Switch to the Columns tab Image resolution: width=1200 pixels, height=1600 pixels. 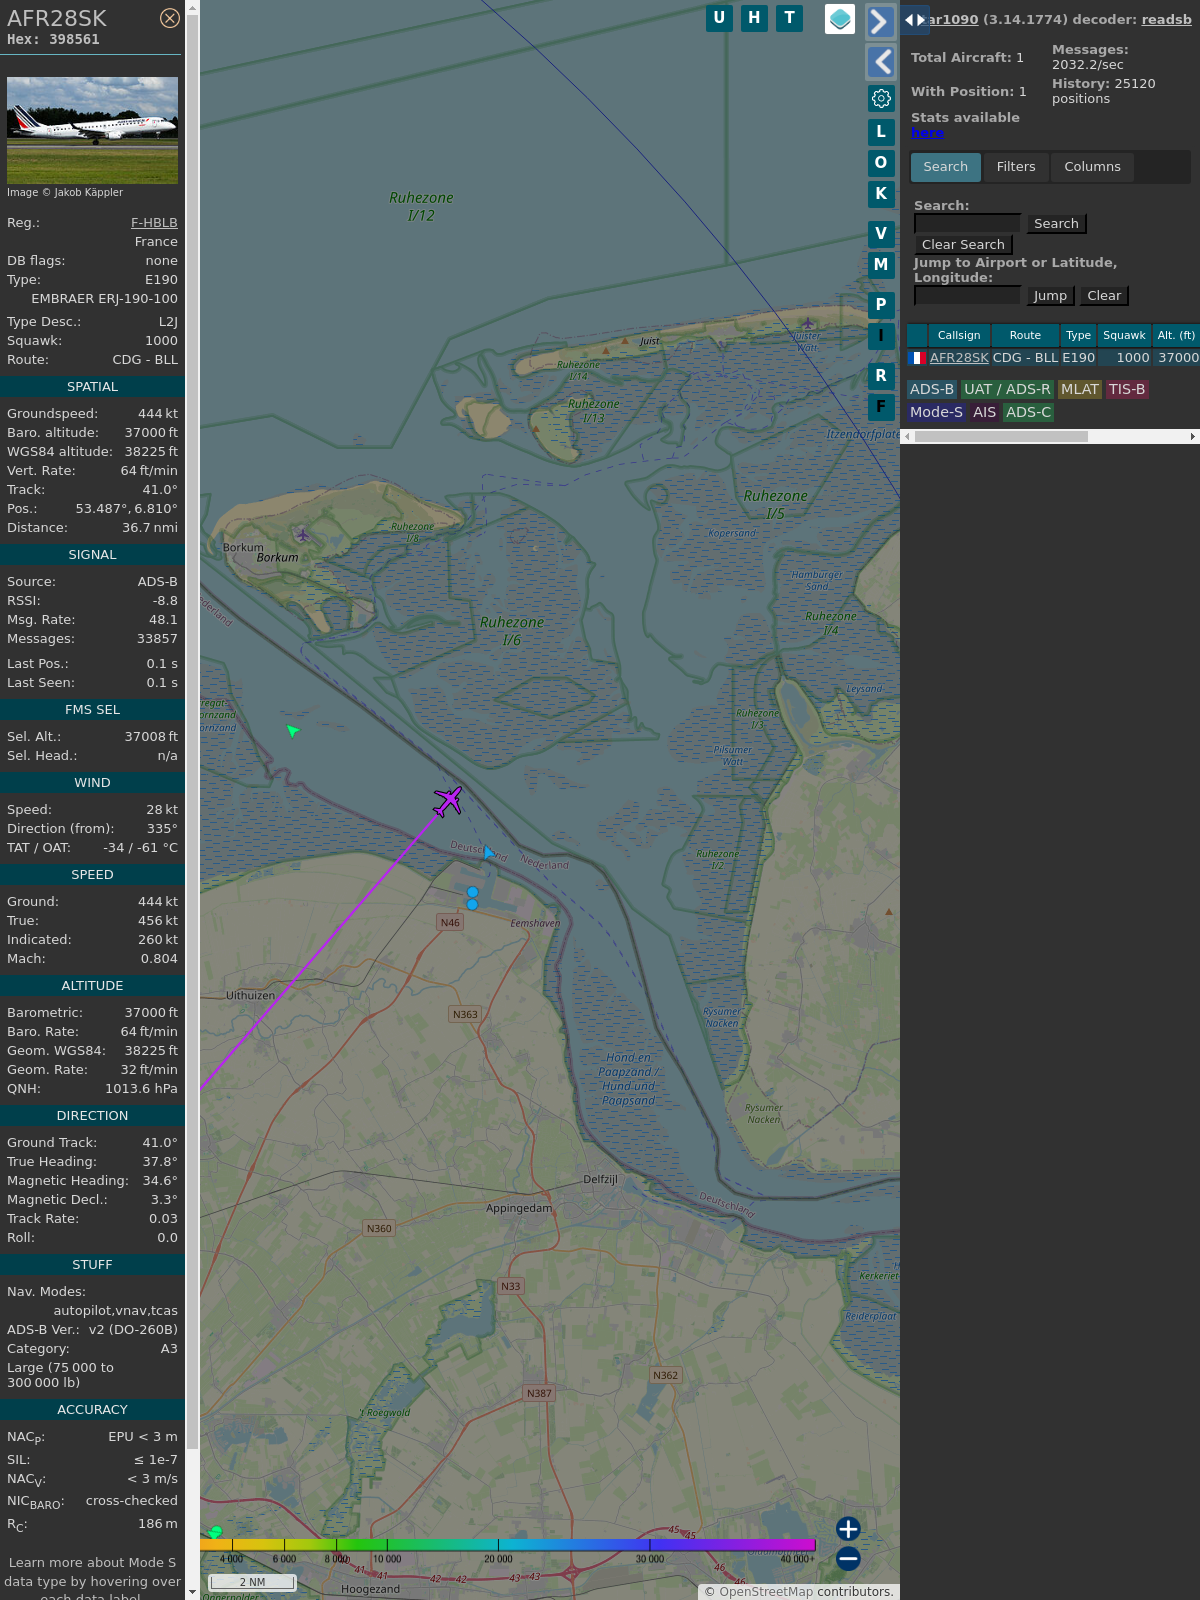pos(1092,167)
